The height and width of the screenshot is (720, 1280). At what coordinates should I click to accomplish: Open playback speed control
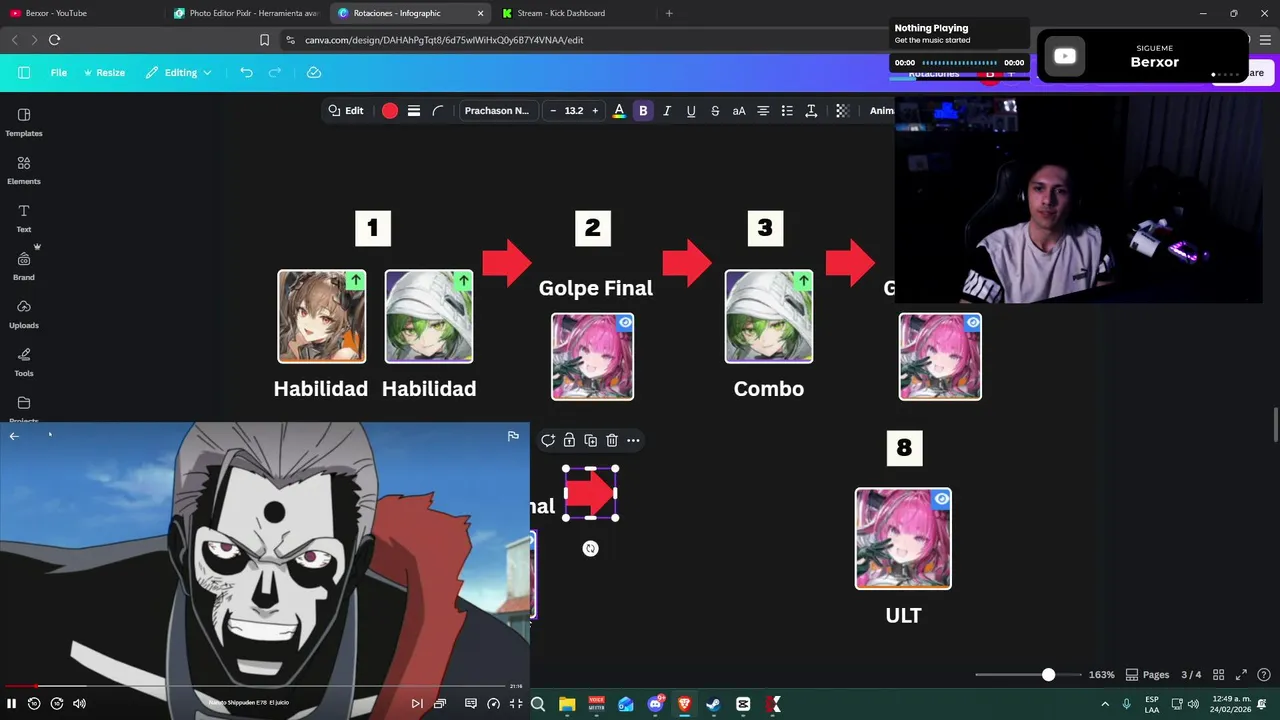coord(493,704)
